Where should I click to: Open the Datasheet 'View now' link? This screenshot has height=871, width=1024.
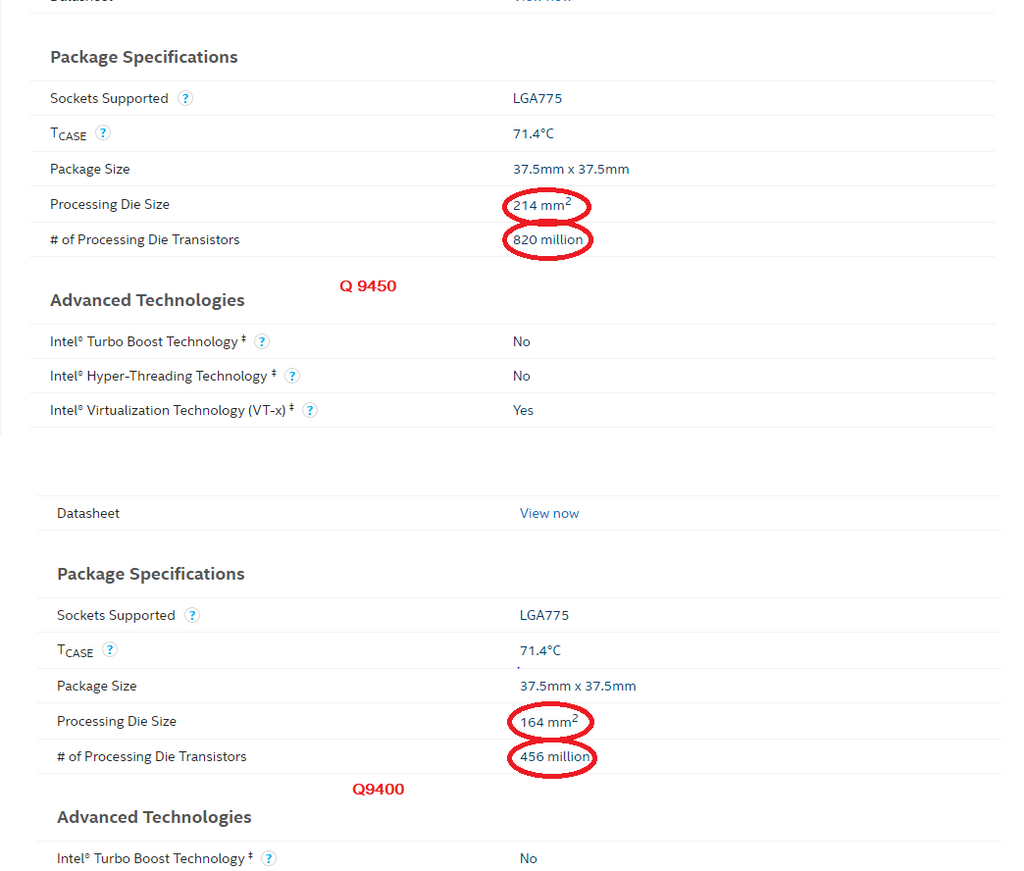(549, 513)
